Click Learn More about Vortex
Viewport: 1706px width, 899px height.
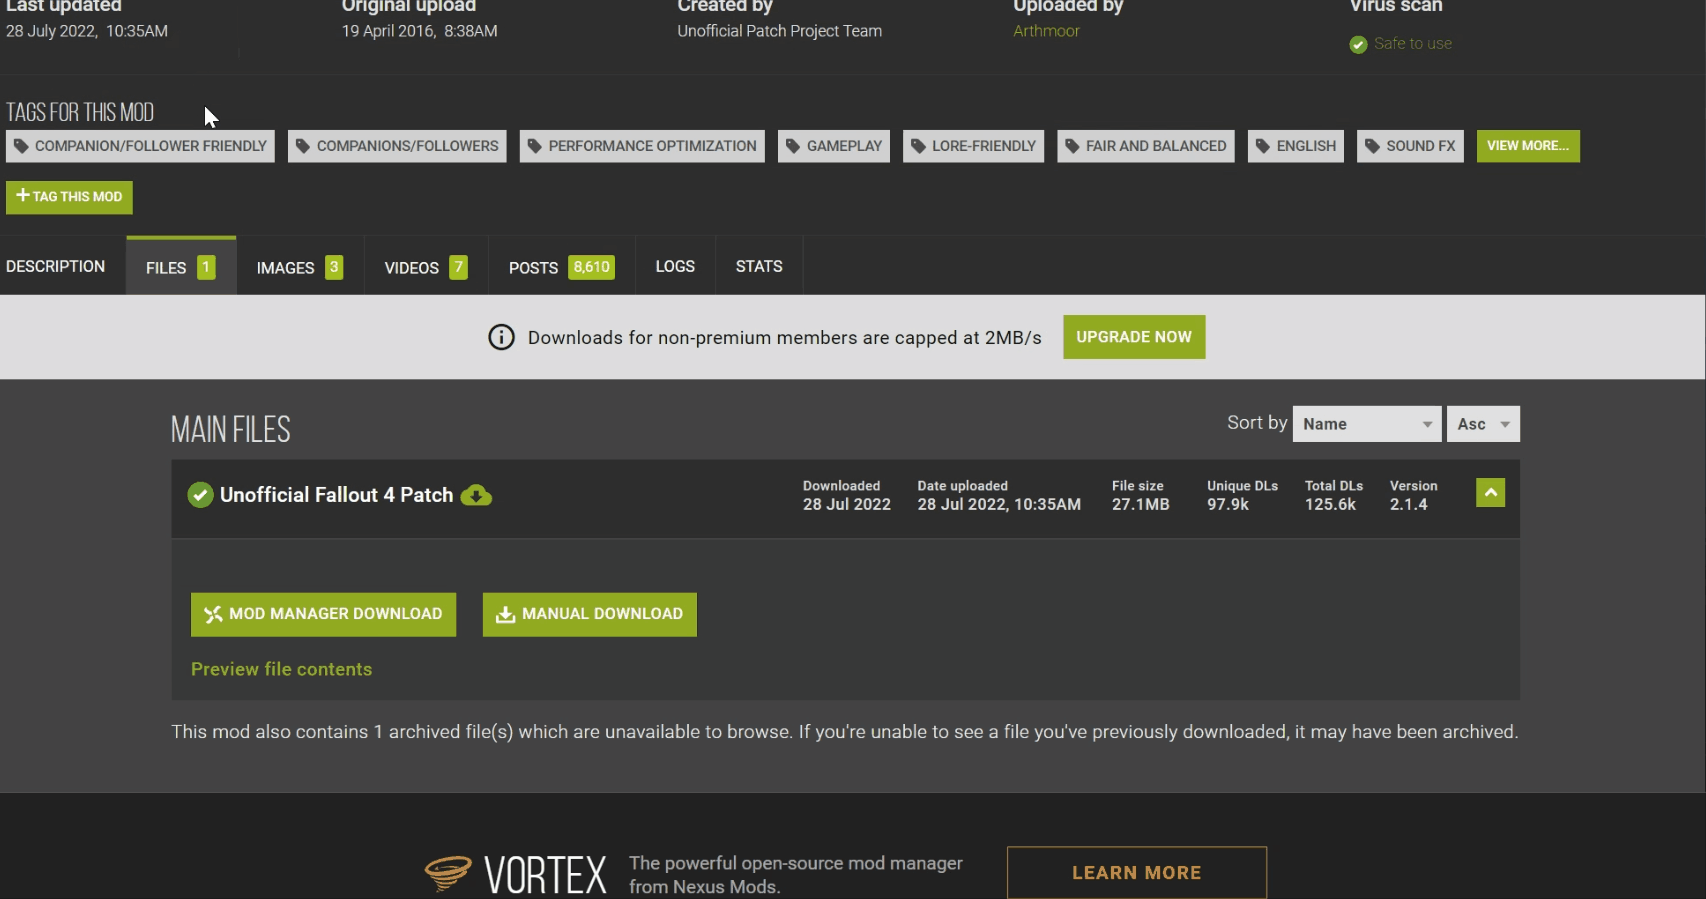(x=1137, y=873)
